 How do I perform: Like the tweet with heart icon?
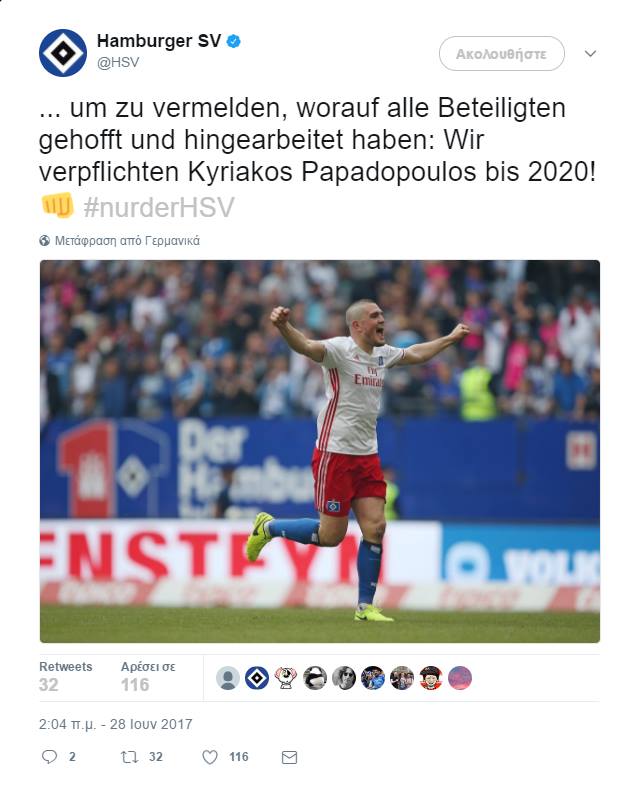(x=209, y=757)
